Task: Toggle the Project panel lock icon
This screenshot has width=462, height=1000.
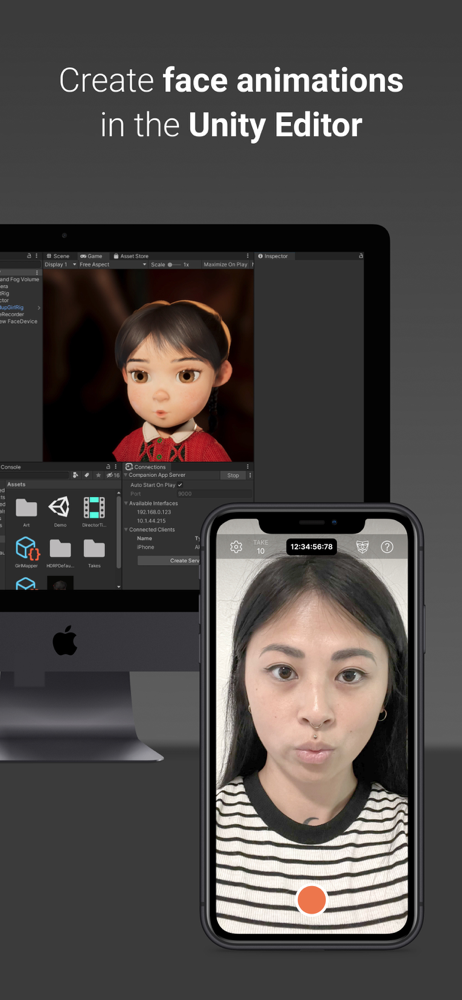Action: click(108, 467)
